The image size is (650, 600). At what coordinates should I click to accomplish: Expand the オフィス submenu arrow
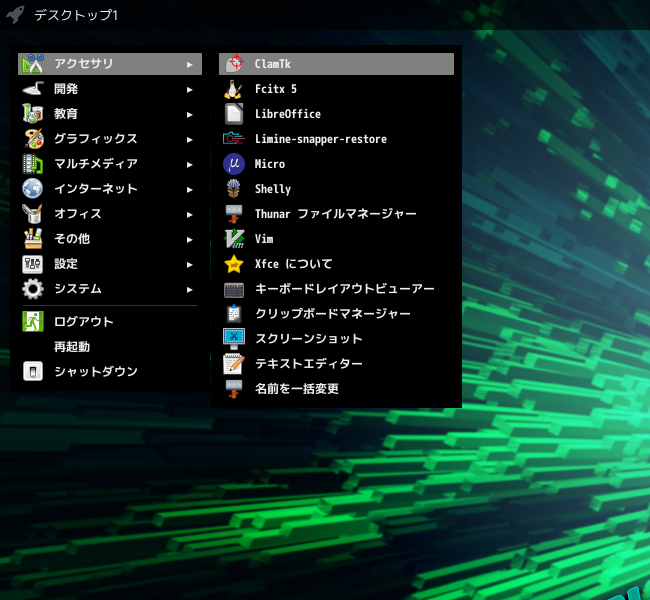tap(190, 214)
